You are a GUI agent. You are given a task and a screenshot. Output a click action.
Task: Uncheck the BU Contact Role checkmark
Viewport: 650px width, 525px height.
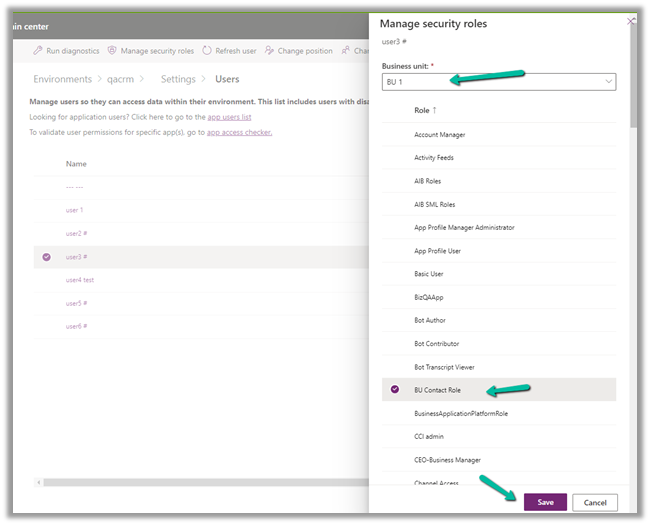click(394, 390)
